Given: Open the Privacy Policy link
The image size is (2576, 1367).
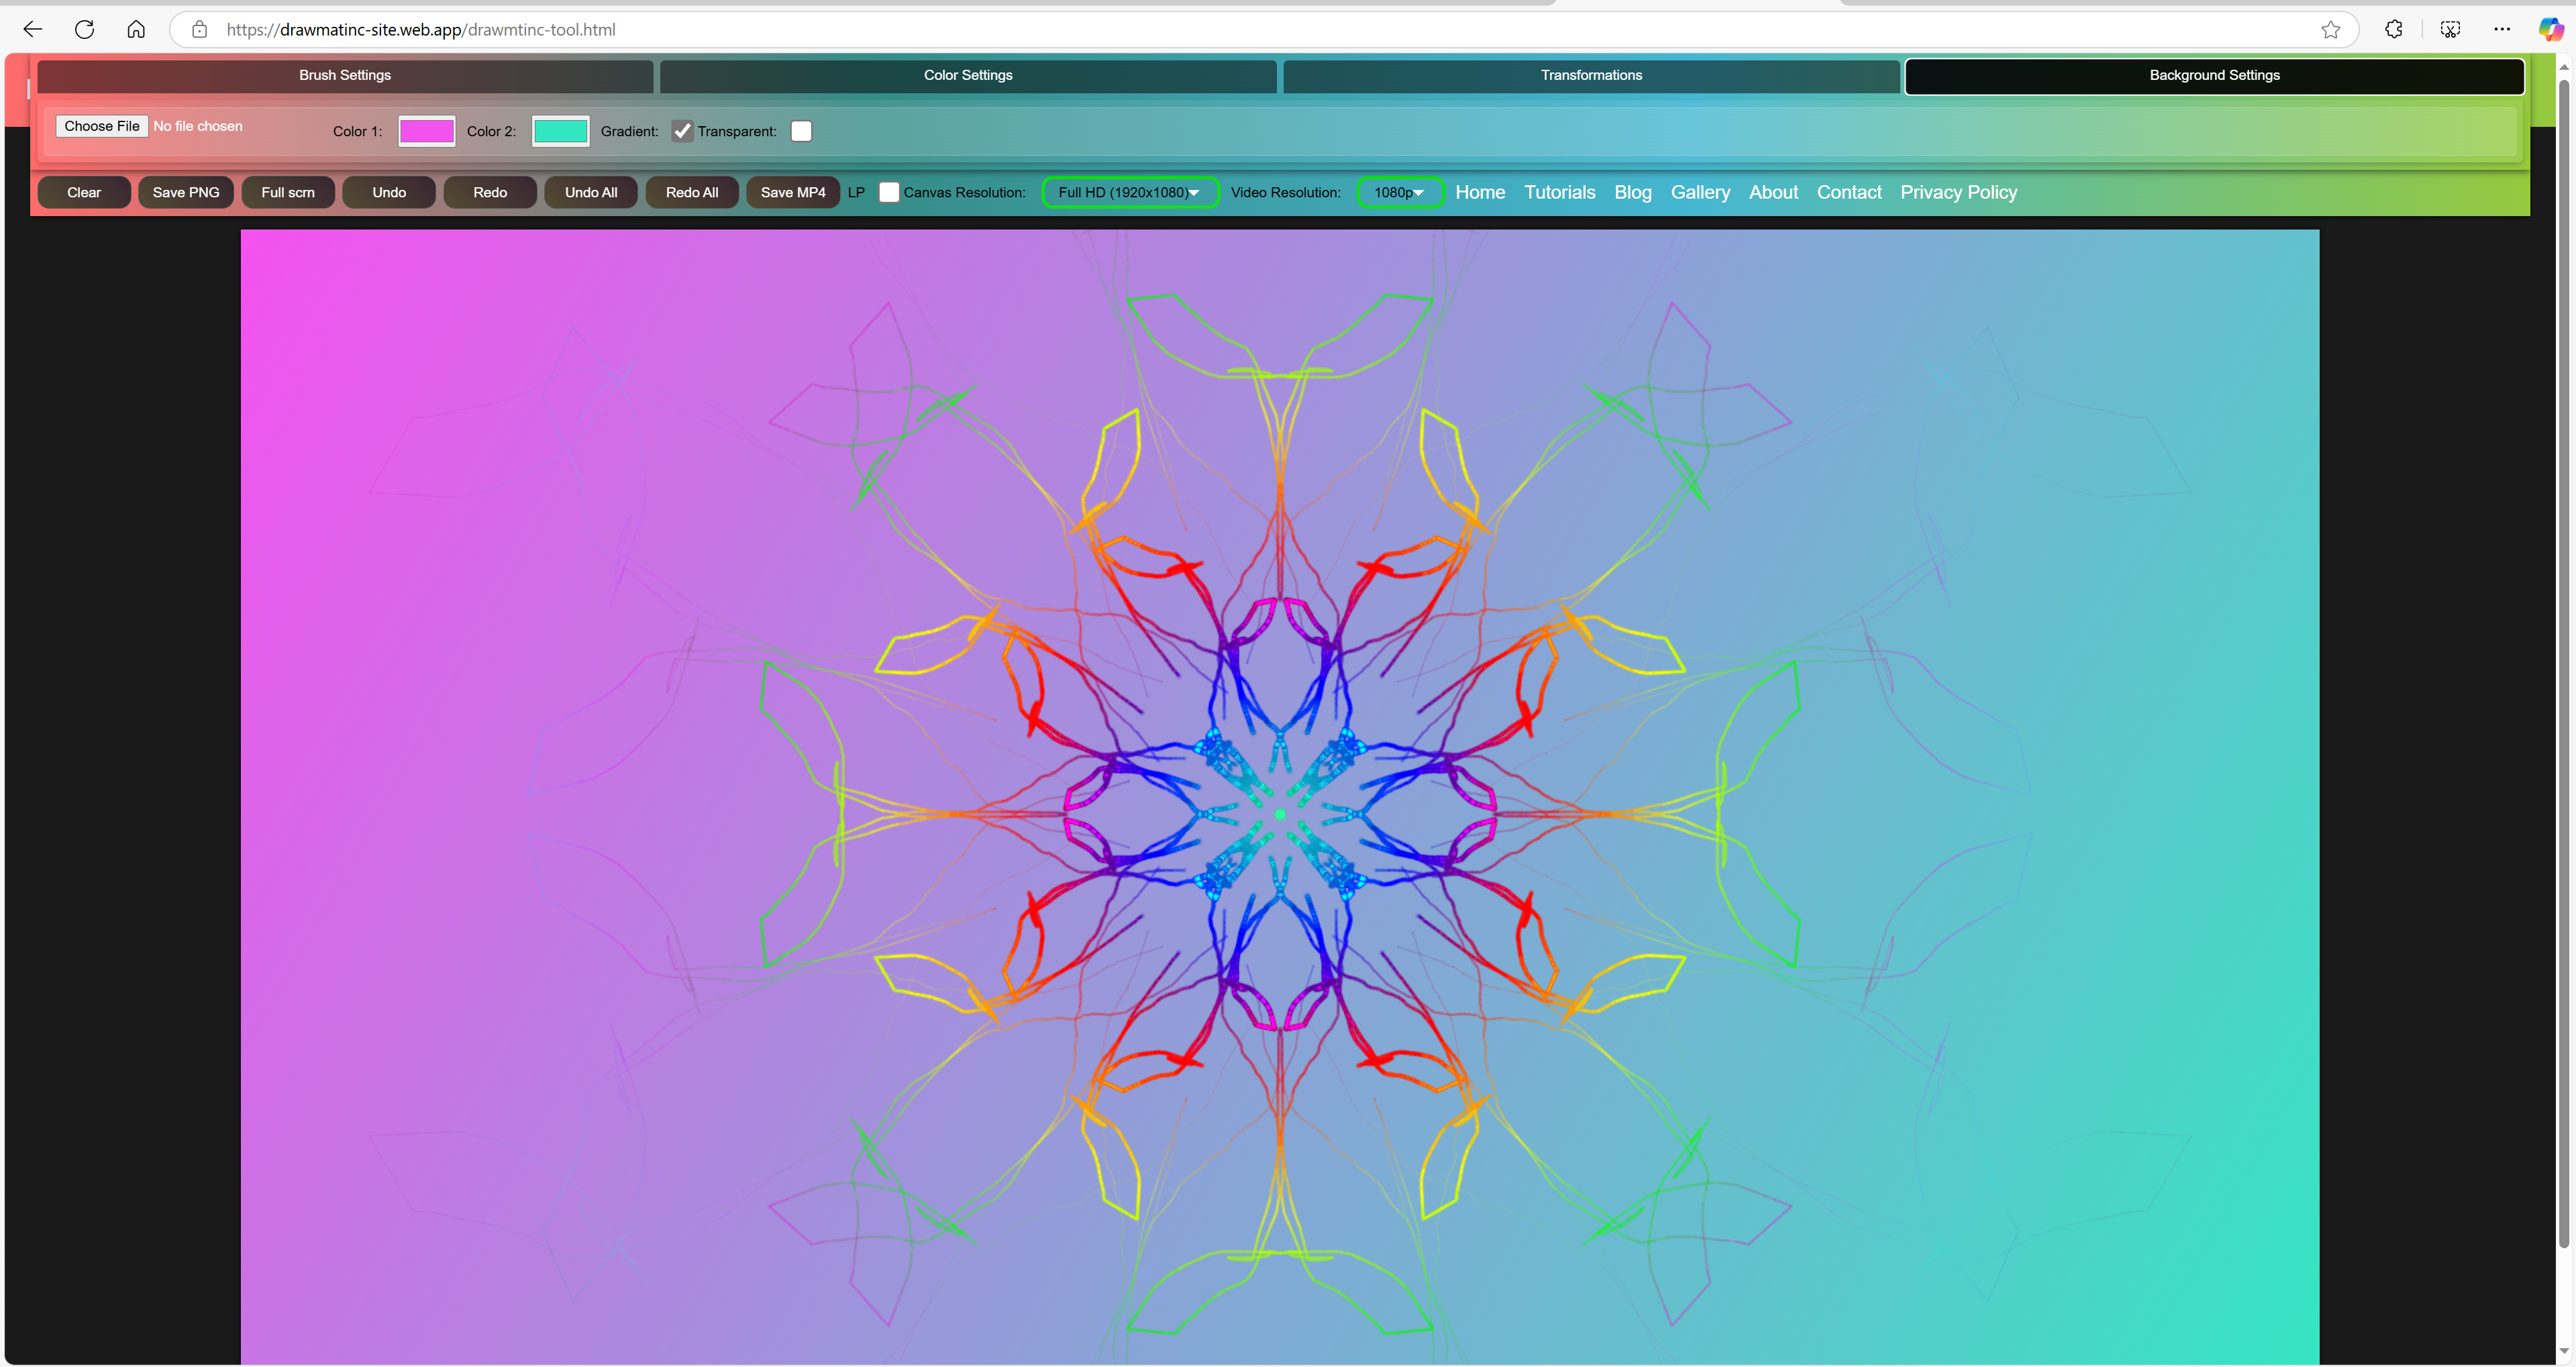Looking at the screenshot, I should click(x=1958, y=192).
